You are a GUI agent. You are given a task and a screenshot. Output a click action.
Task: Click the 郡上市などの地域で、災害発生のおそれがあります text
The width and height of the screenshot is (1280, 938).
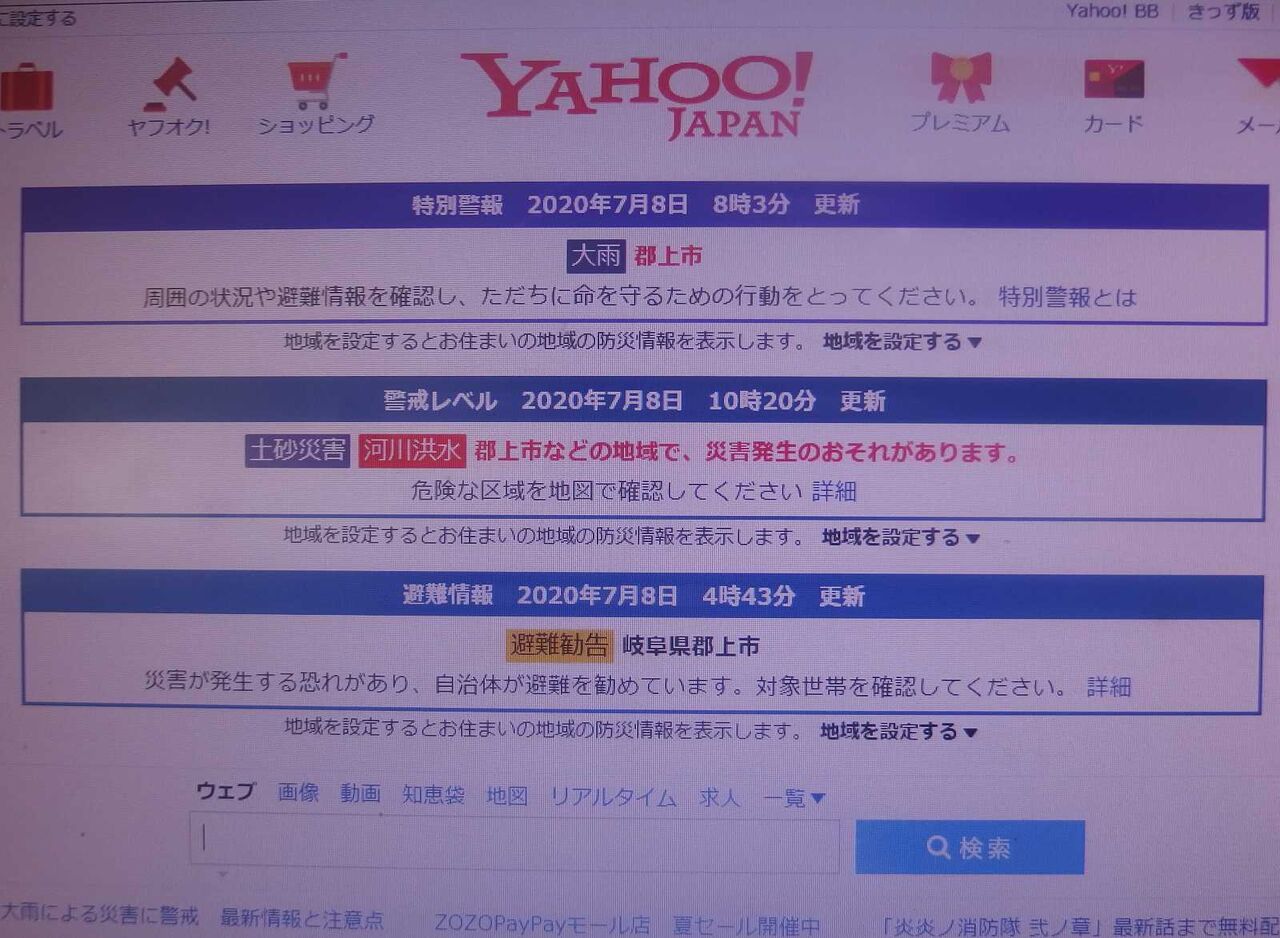click(x=747, y=452)
